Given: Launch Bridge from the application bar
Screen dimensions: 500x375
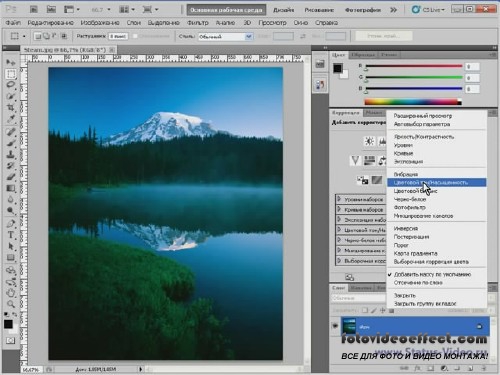Looking at the screenshot, I should click(x=34, y=9).
